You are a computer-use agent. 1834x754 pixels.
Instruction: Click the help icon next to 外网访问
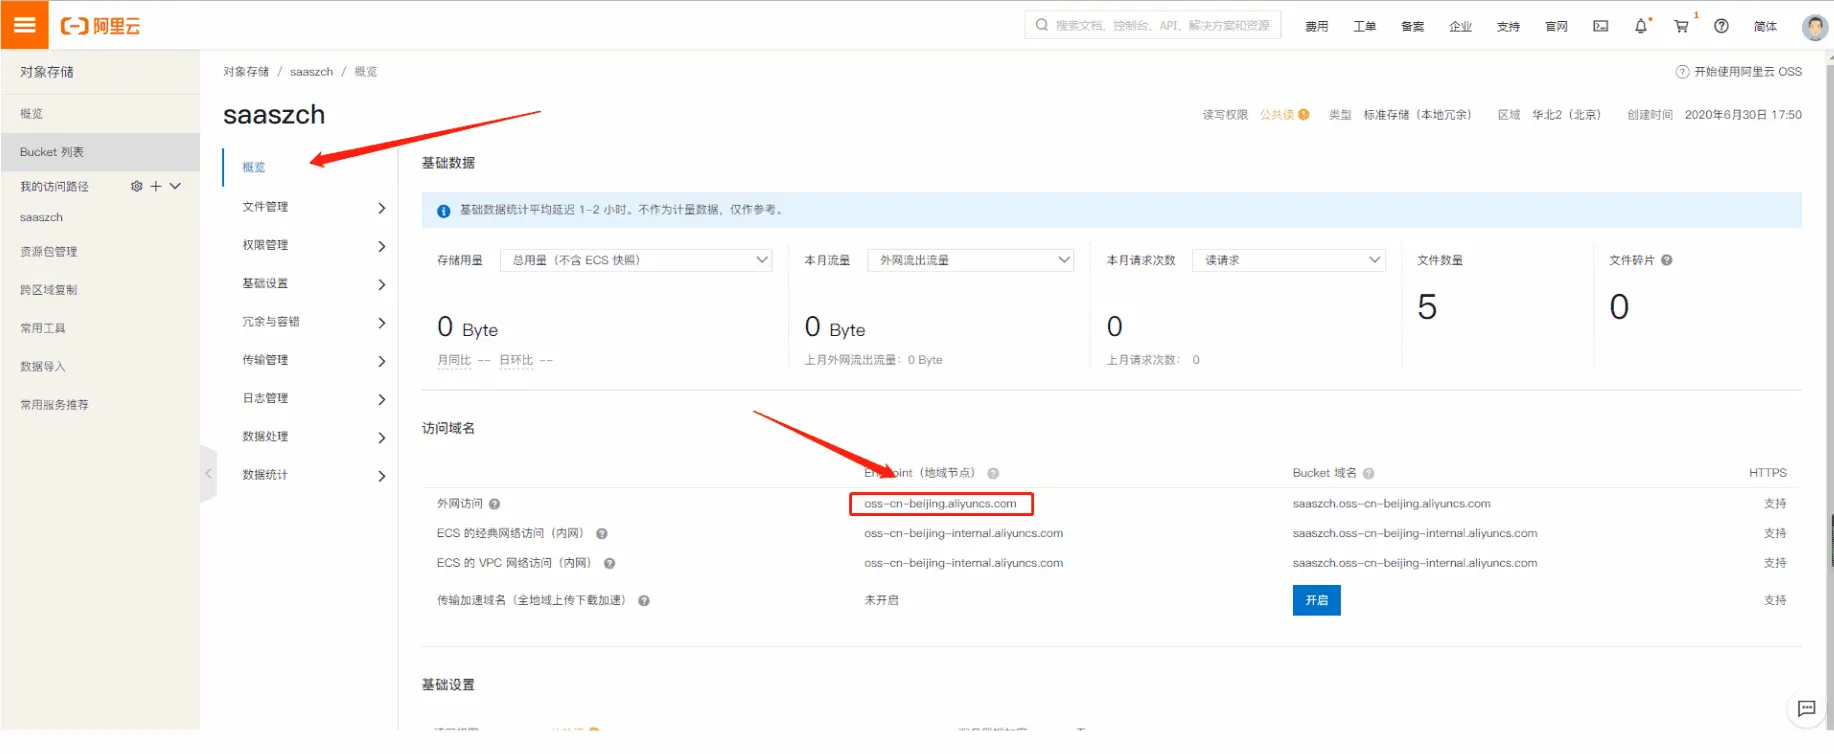tap(495, 504)
